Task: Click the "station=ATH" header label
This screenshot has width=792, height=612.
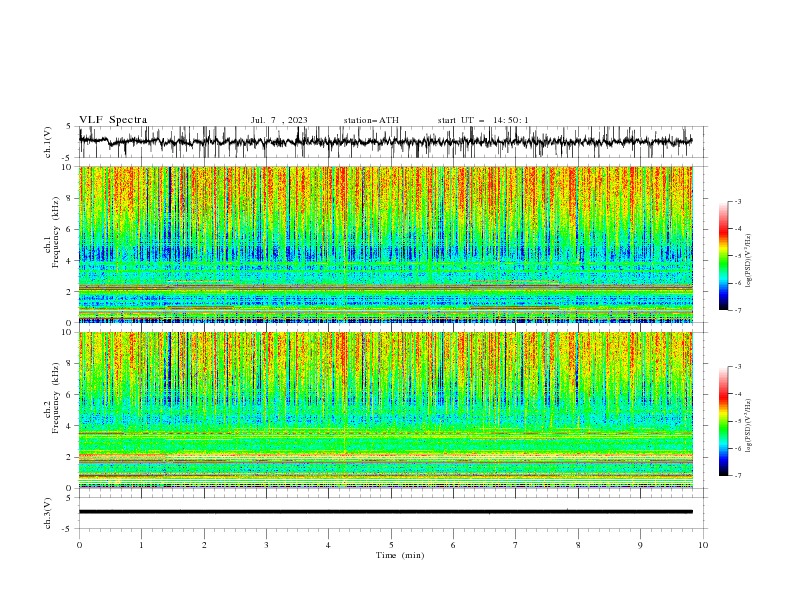Action: tap(371, 120)
